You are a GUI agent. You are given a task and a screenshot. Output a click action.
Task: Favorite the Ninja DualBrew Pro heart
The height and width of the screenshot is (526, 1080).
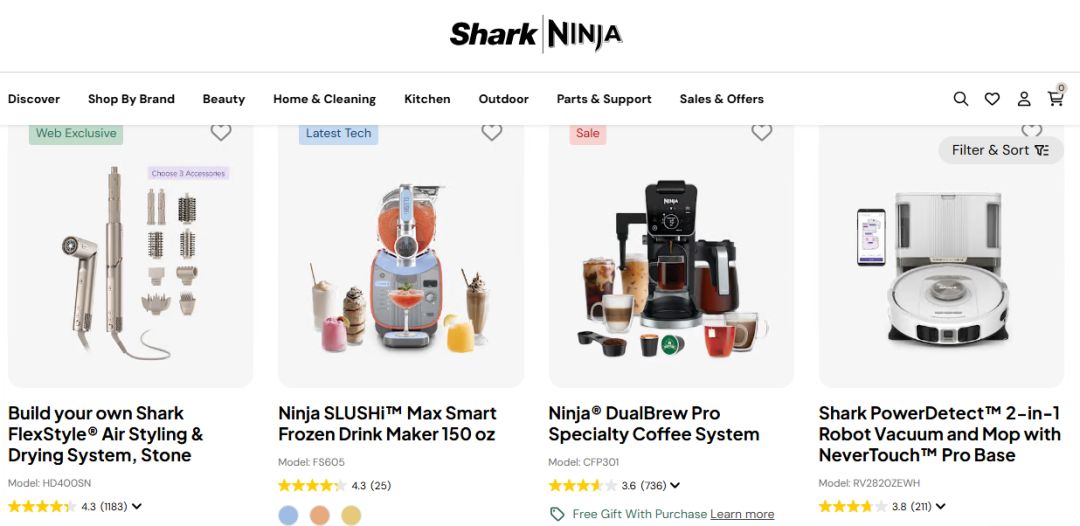[762, 132]
